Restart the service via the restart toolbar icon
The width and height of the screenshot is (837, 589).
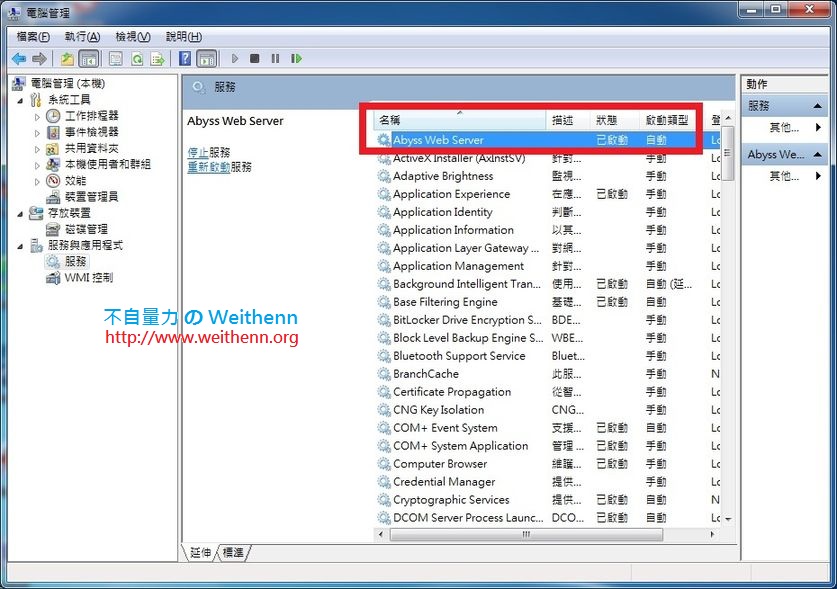tap(296, 58)
